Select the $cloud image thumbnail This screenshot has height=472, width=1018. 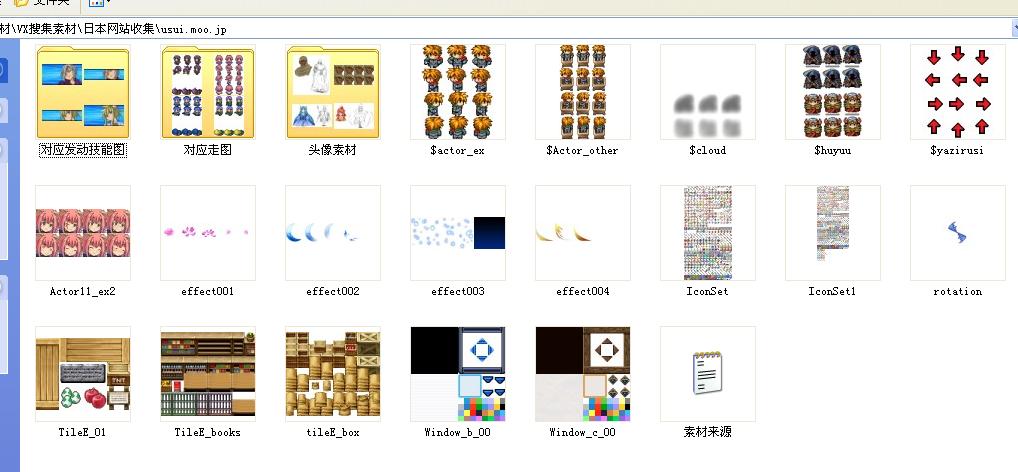708,92
